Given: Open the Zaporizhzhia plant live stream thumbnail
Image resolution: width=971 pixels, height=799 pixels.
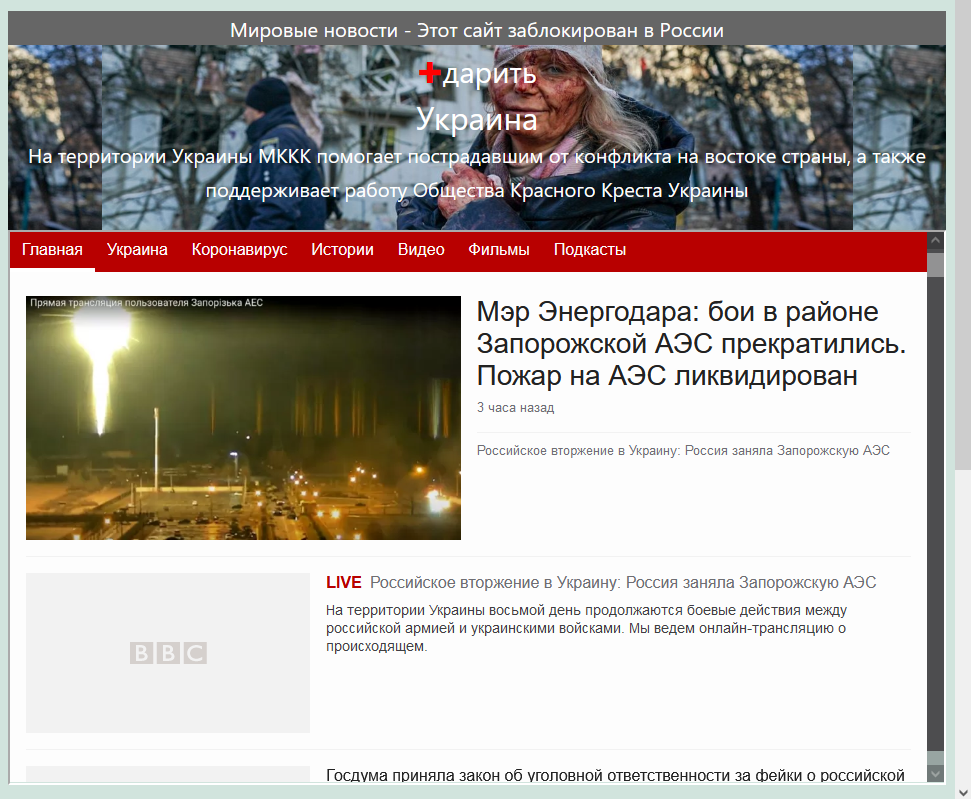Looking at the screenshot, I should pyautogui.click(x=243, y=417).
